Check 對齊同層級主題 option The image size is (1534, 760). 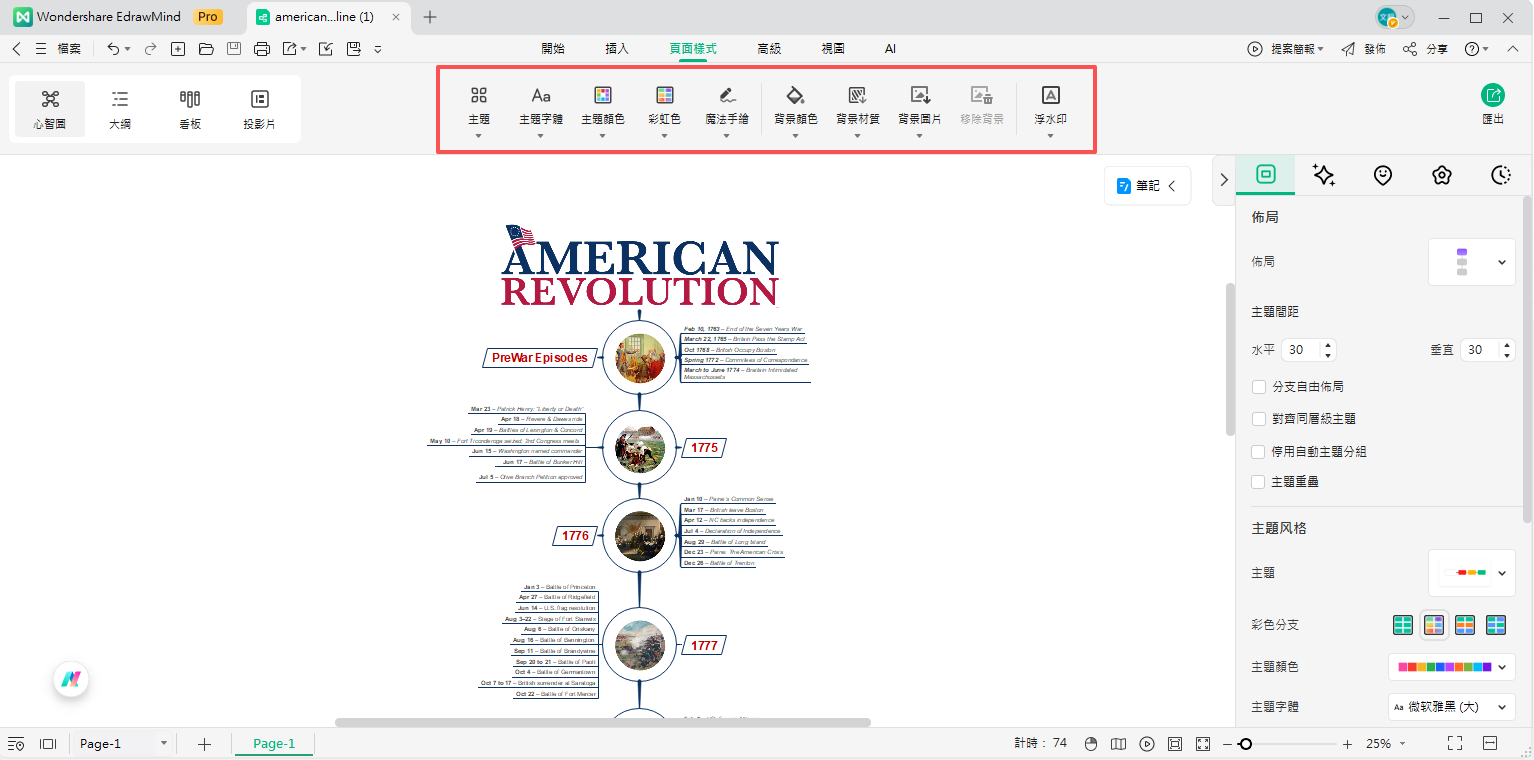1259,419
